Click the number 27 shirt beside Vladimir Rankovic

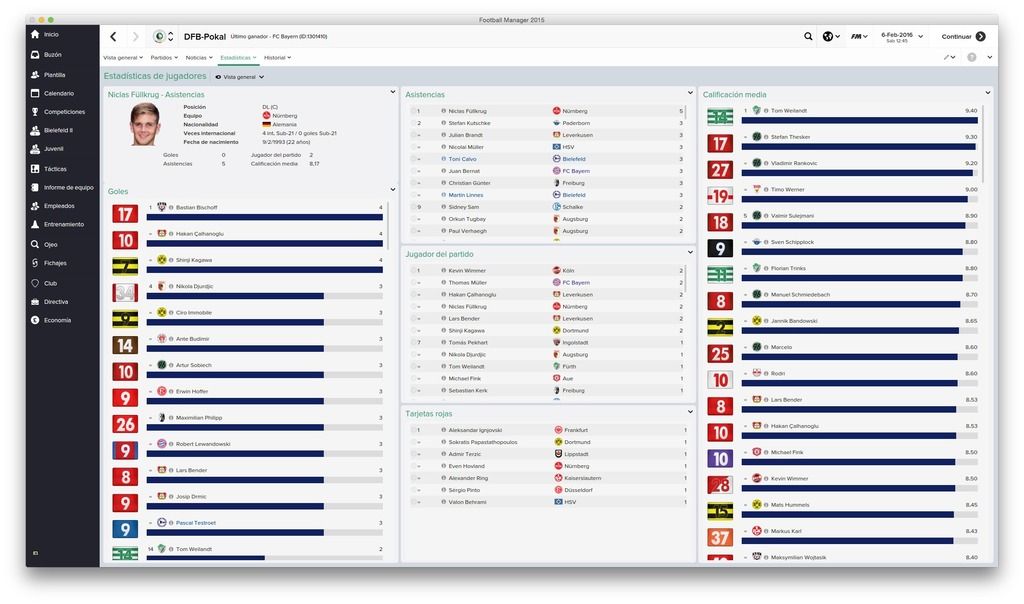click(x=720, y=170)
